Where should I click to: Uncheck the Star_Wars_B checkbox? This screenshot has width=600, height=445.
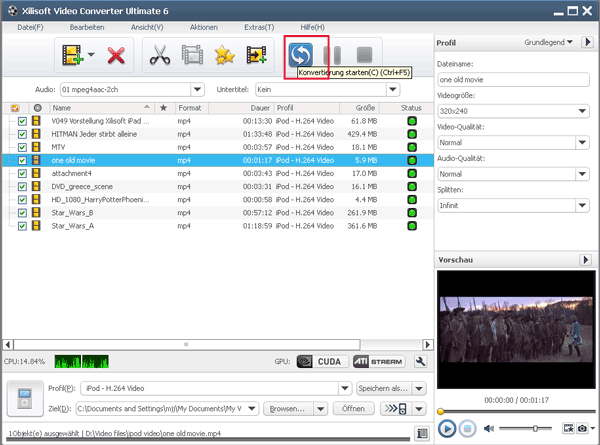pyautogui.click(x=22, y=213)
